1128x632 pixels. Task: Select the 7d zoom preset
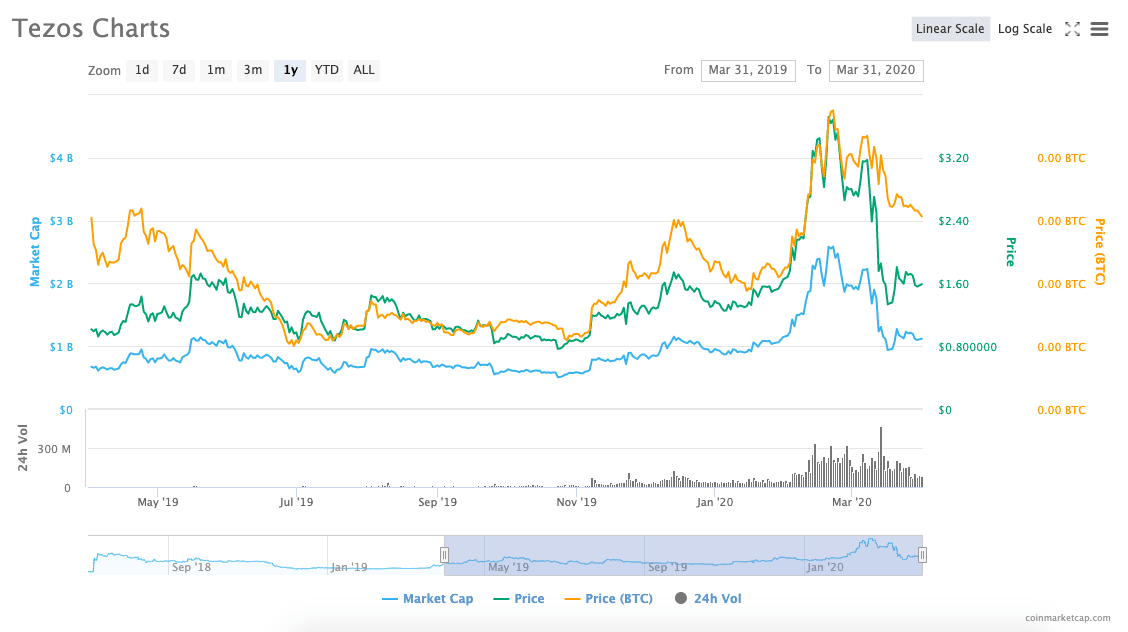(179, 70)
